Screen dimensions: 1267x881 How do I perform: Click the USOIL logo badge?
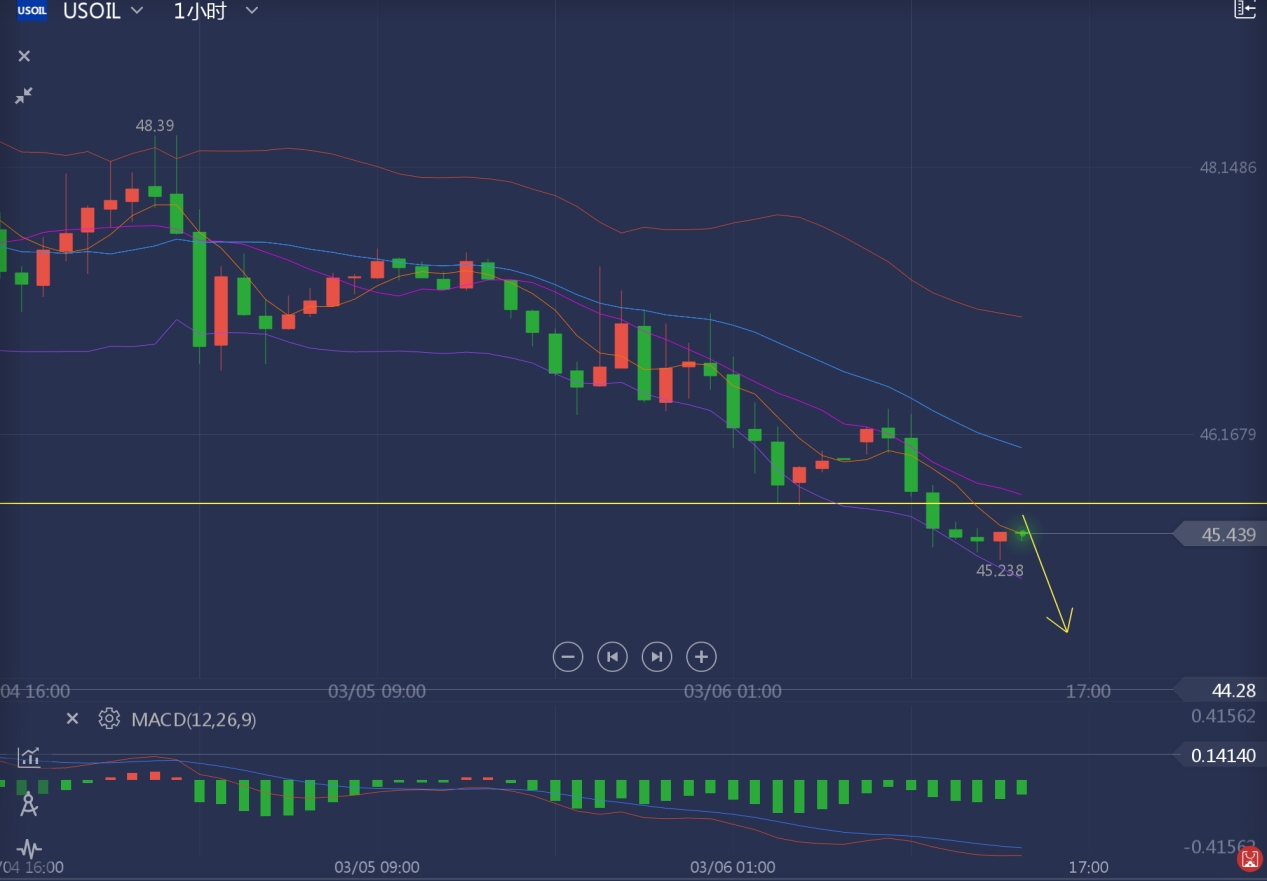(31, 11)
